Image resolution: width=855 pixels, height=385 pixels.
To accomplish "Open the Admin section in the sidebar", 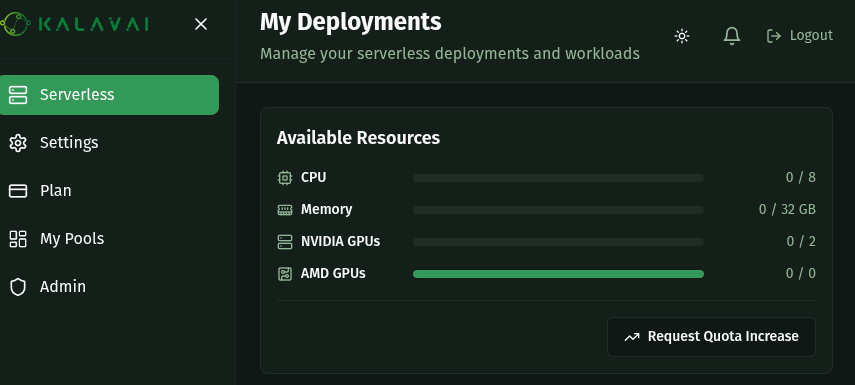I will pyautogui.click(x=109, y=287).
